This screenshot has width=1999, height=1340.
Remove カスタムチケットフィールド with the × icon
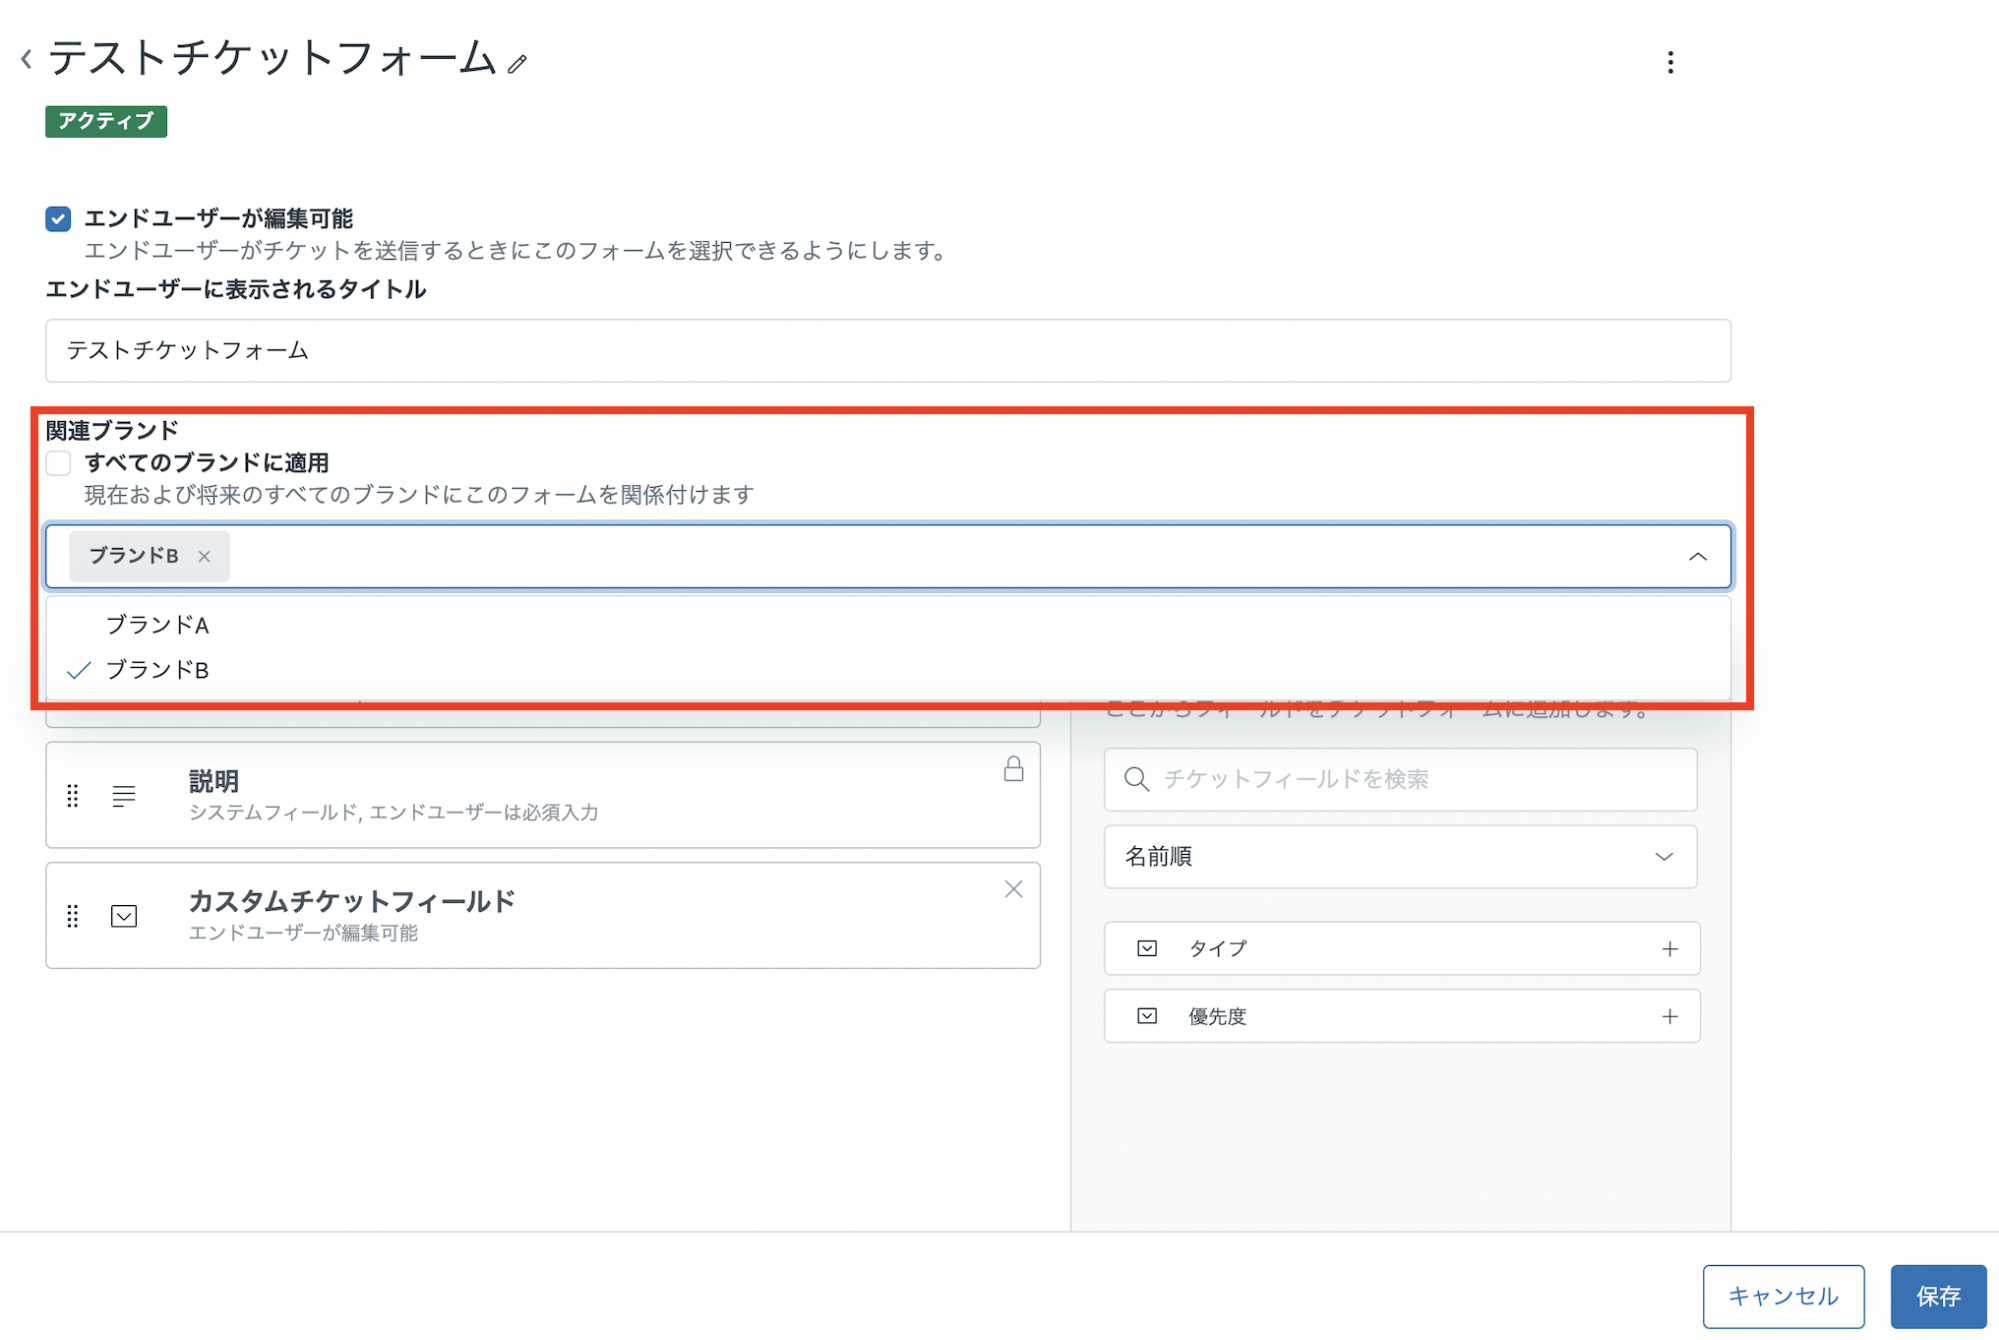click(1014, 888)
